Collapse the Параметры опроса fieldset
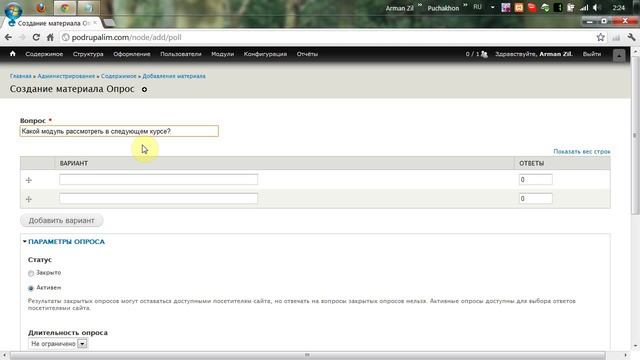This screenshot has width=640, height=360. pos(66,242)
